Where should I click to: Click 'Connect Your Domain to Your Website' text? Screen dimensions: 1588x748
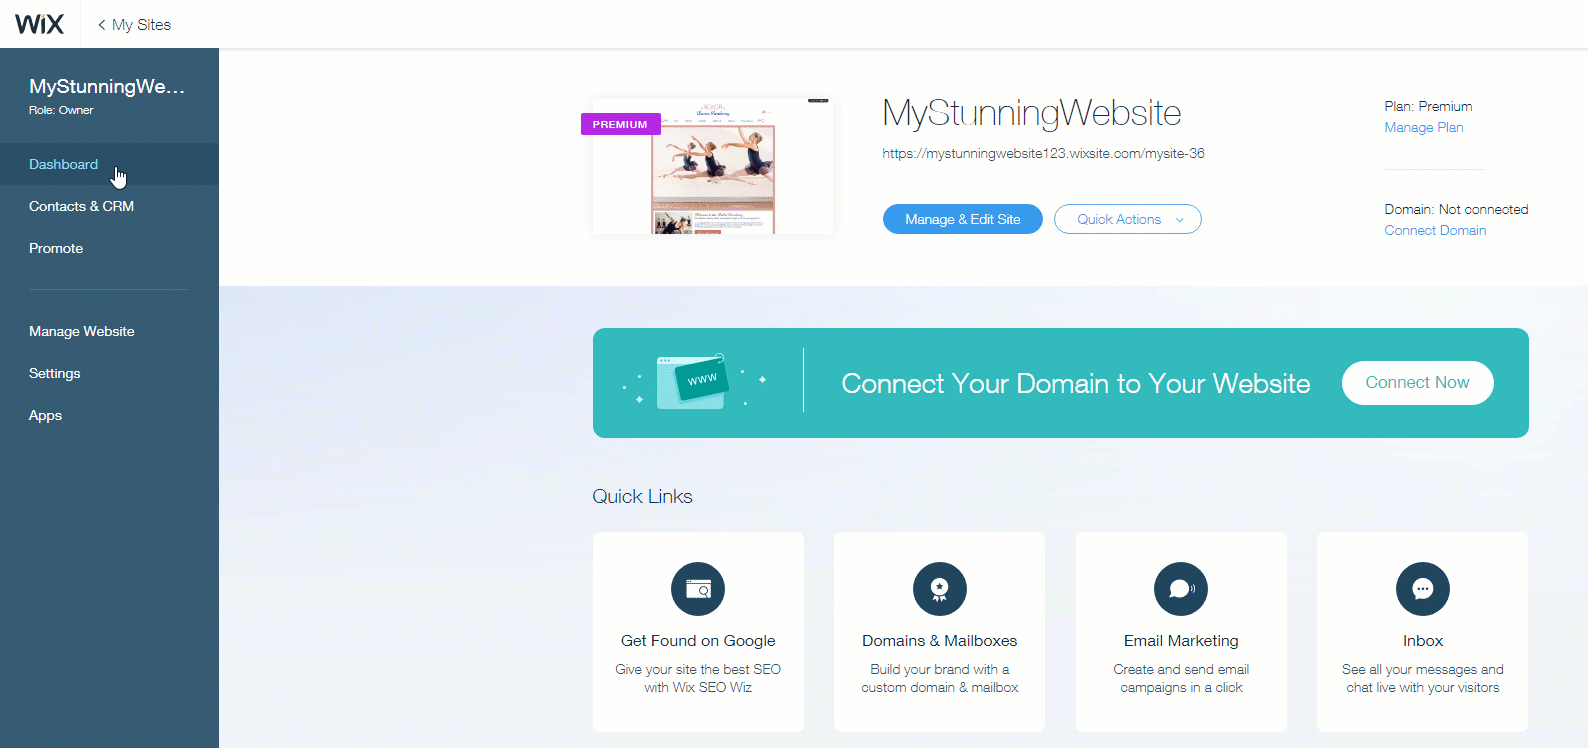tap(1076, 384)
